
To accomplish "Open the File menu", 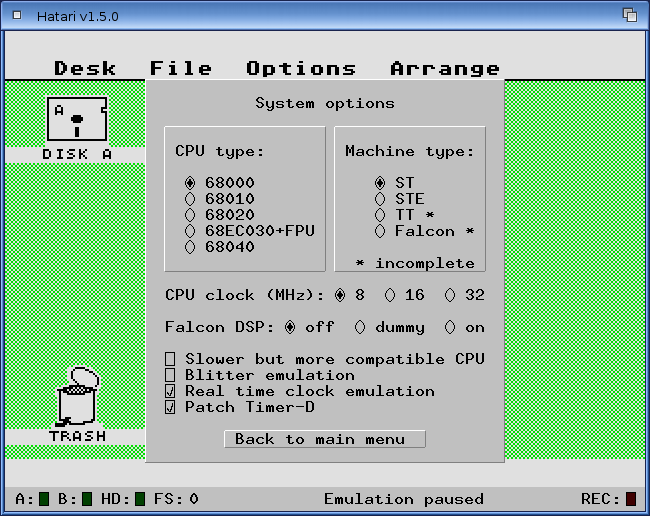I will pos(181,68).
